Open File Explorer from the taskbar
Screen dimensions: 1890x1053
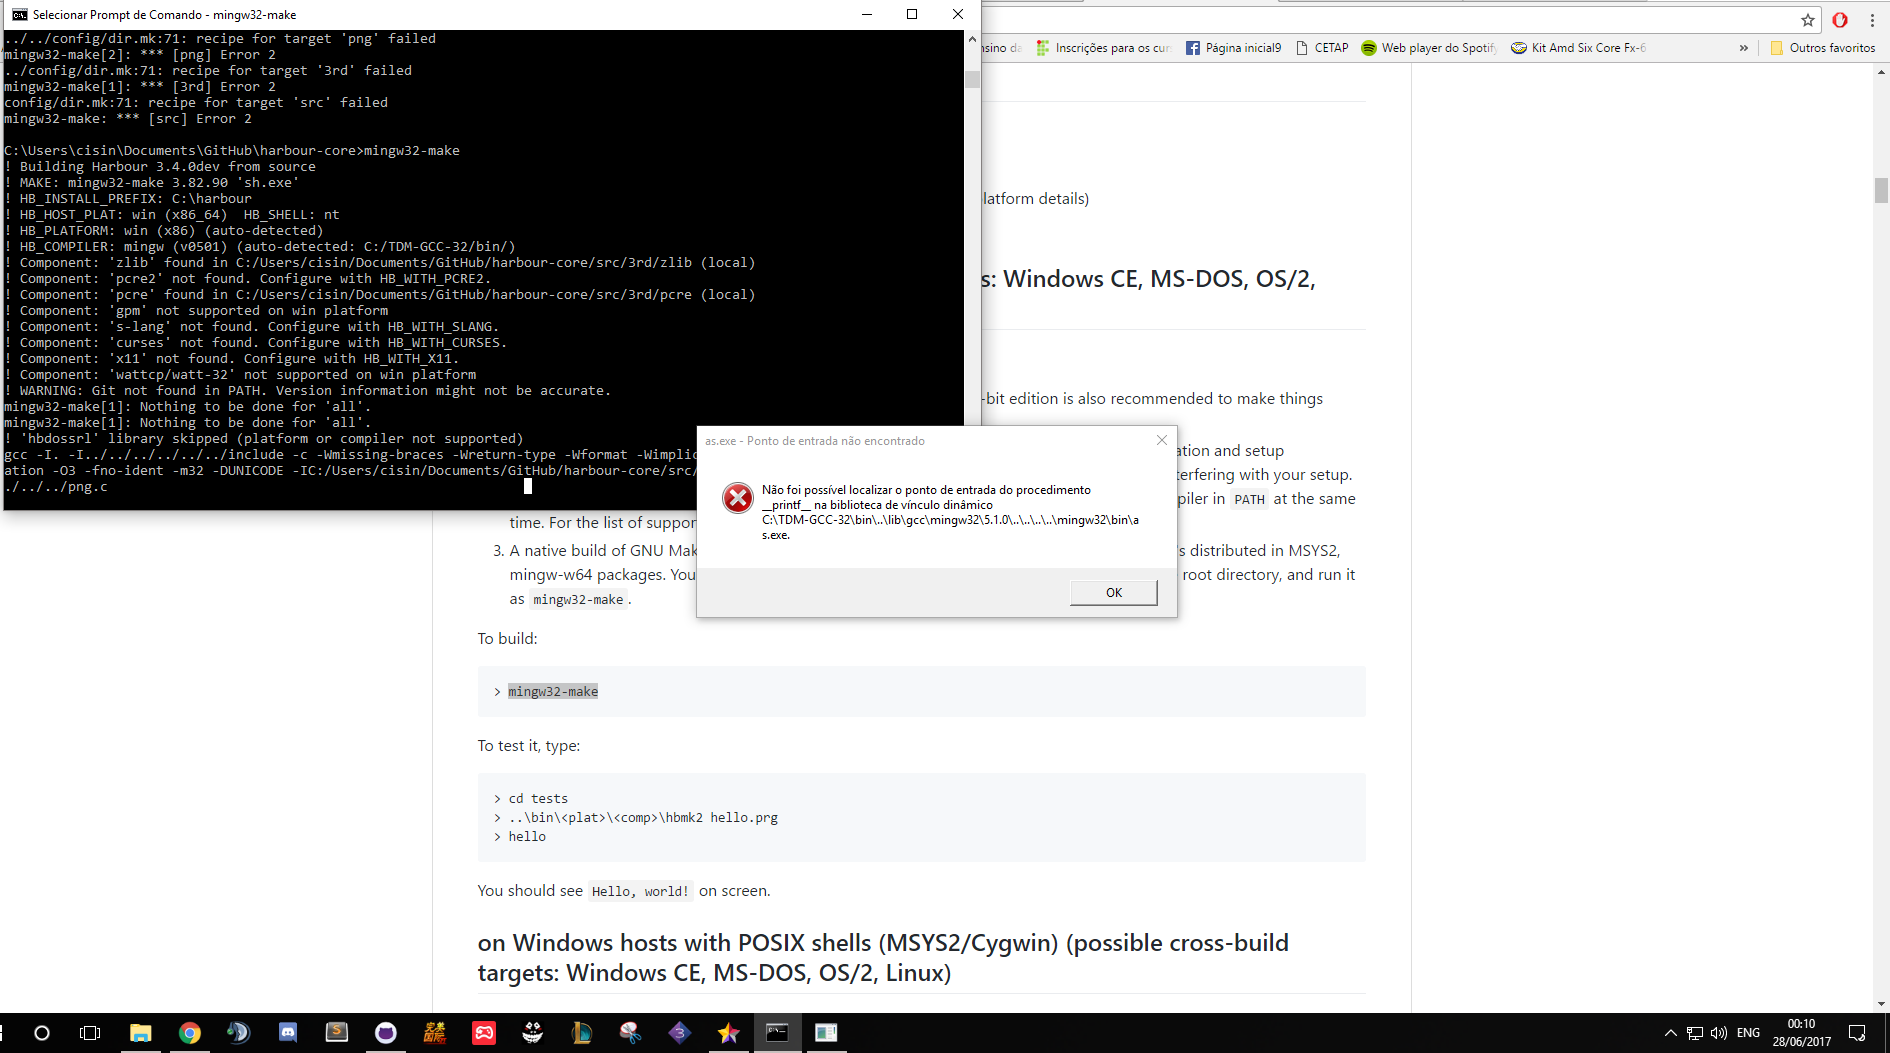pos(140,1033)
